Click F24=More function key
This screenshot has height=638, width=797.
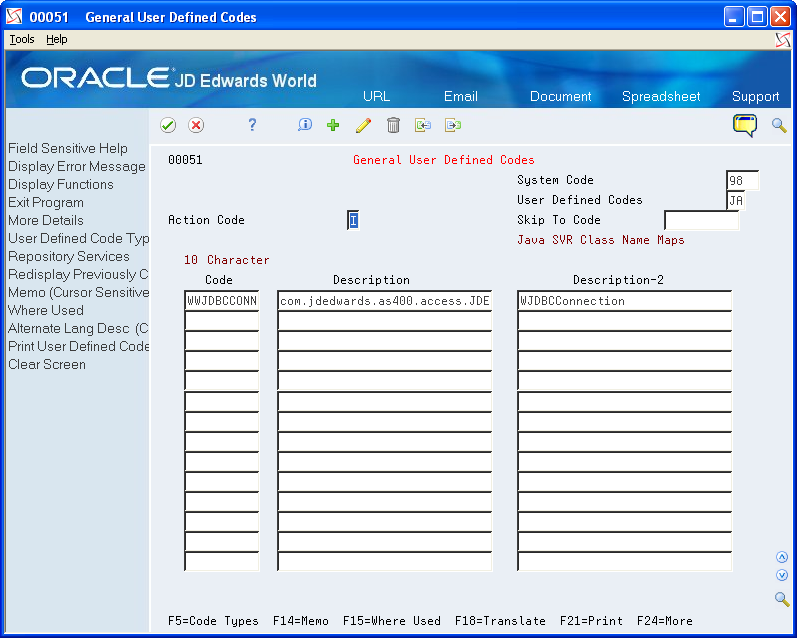664,621
